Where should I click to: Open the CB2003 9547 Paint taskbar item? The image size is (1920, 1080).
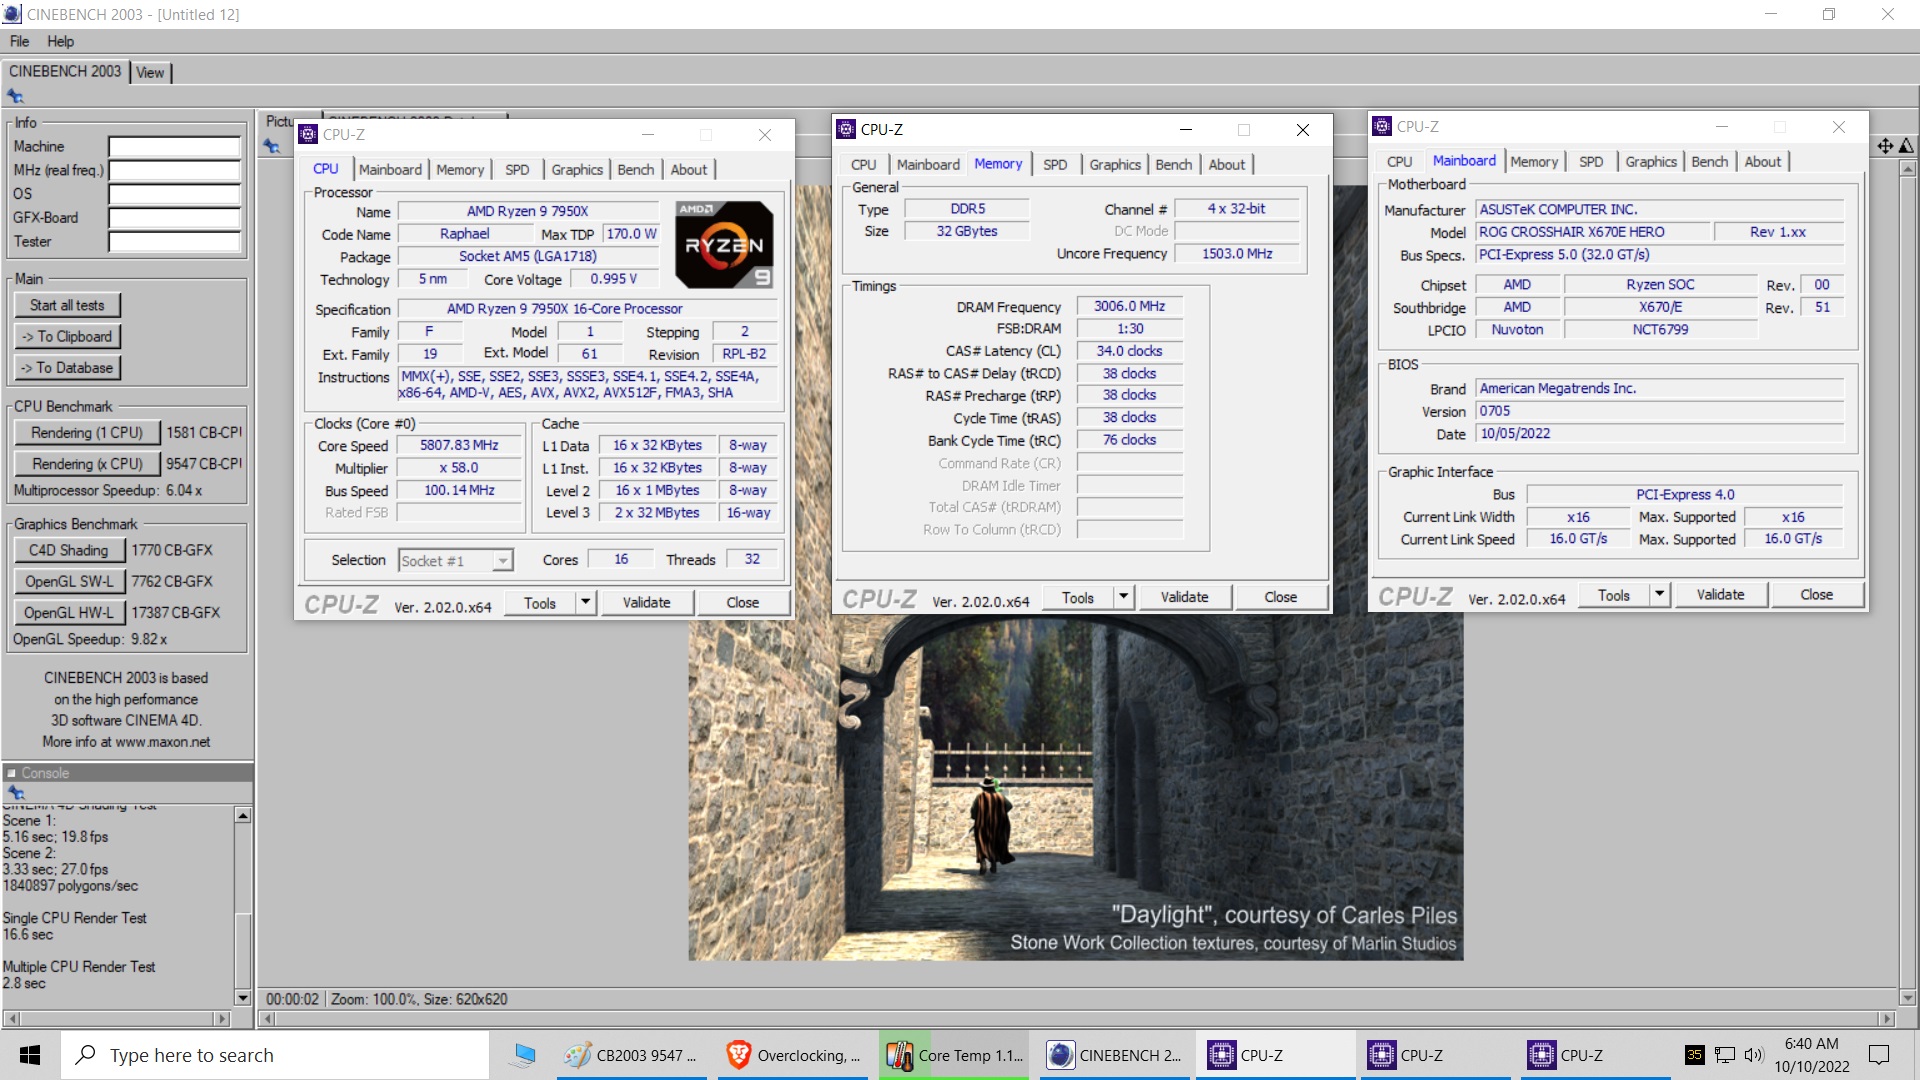coord(631,1055)
